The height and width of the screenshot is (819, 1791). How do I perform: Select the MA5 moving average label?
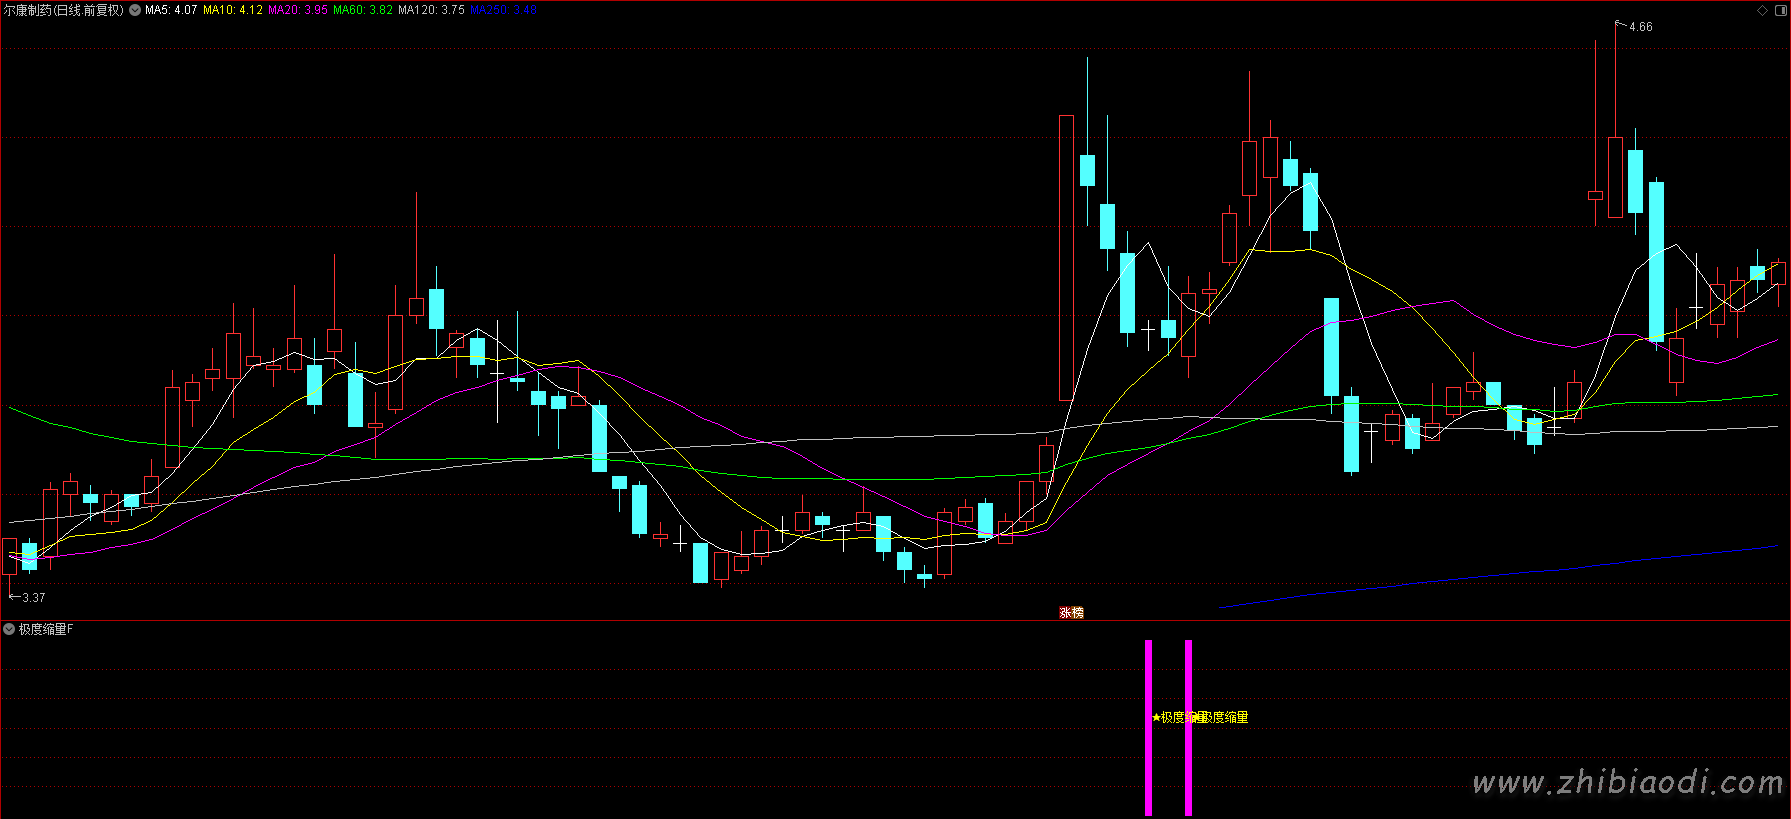point(171,10)
